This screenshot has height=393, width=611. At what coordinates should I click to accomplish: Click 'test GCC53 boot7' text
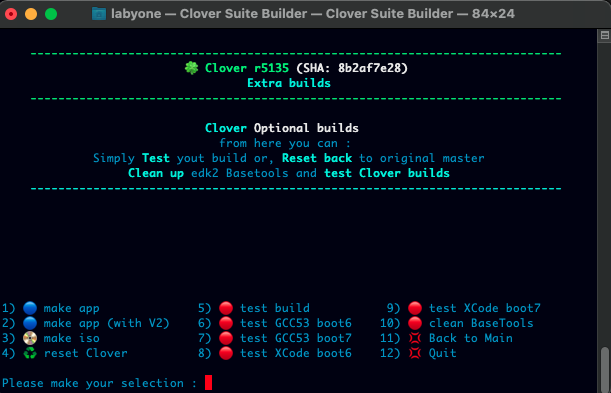(296, 338)
